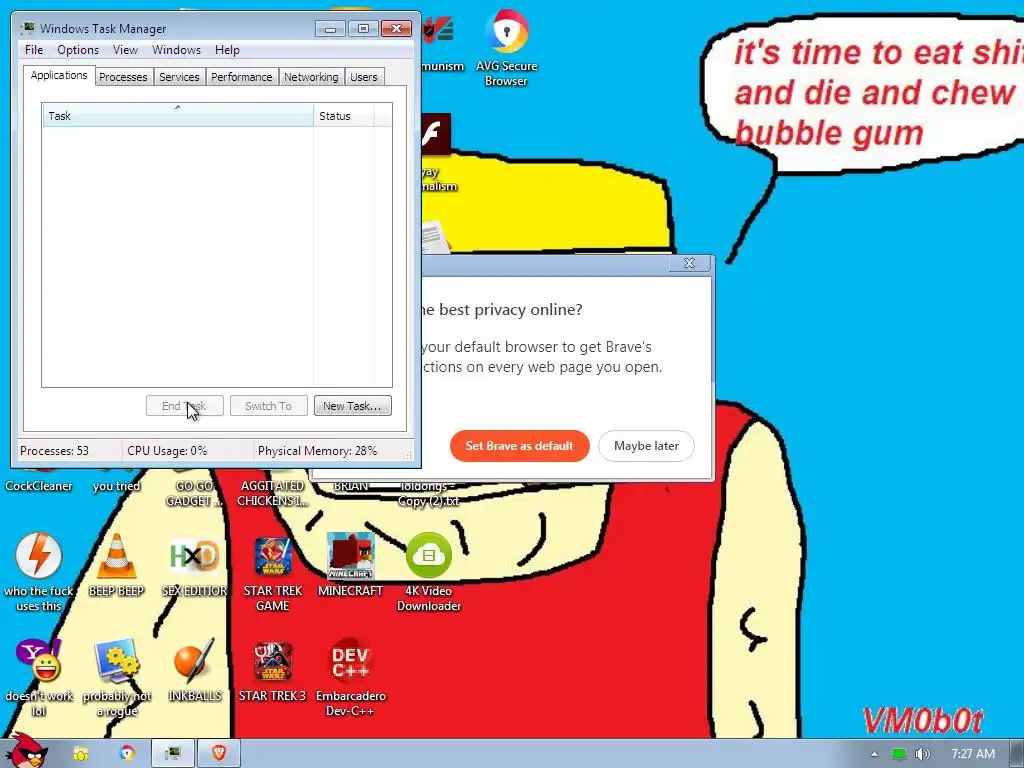Open the Help menu in Task Manager
Screen dimensions: 1024x768
point(227,50)
